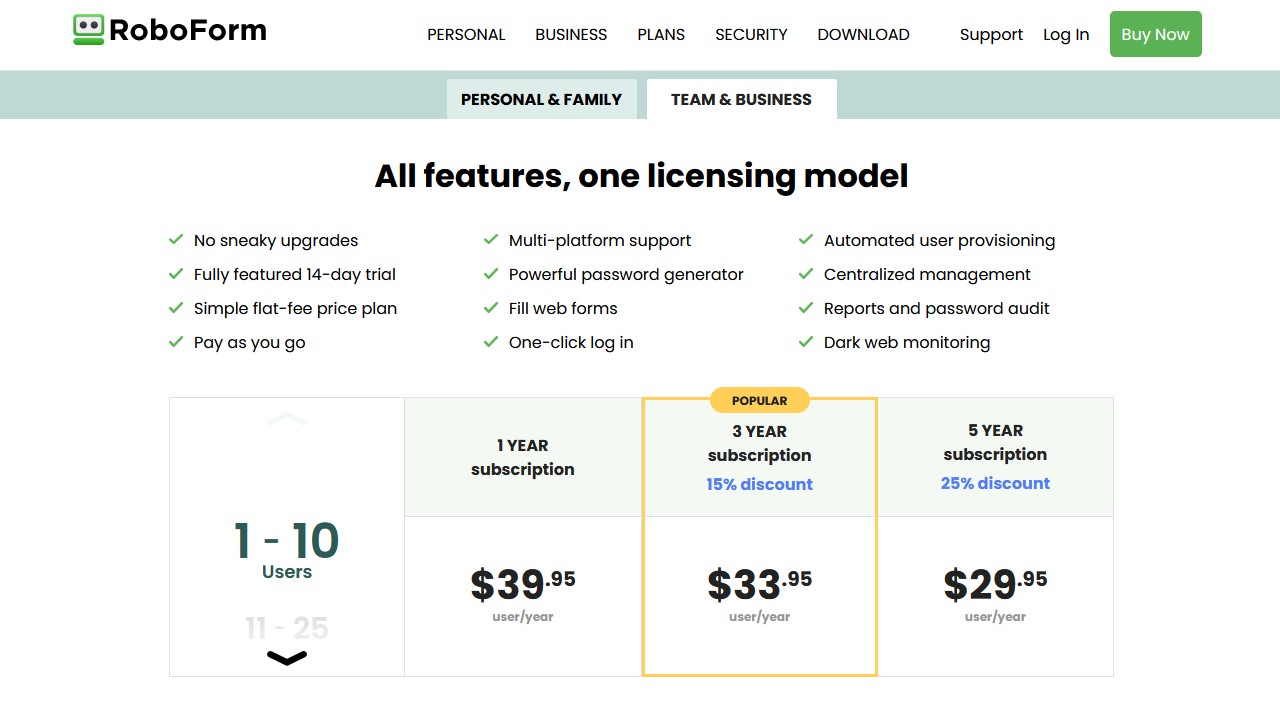Screen dimensions: 1280x704
Task: Open the SECURITY menu item
Action: click(751, 34)
